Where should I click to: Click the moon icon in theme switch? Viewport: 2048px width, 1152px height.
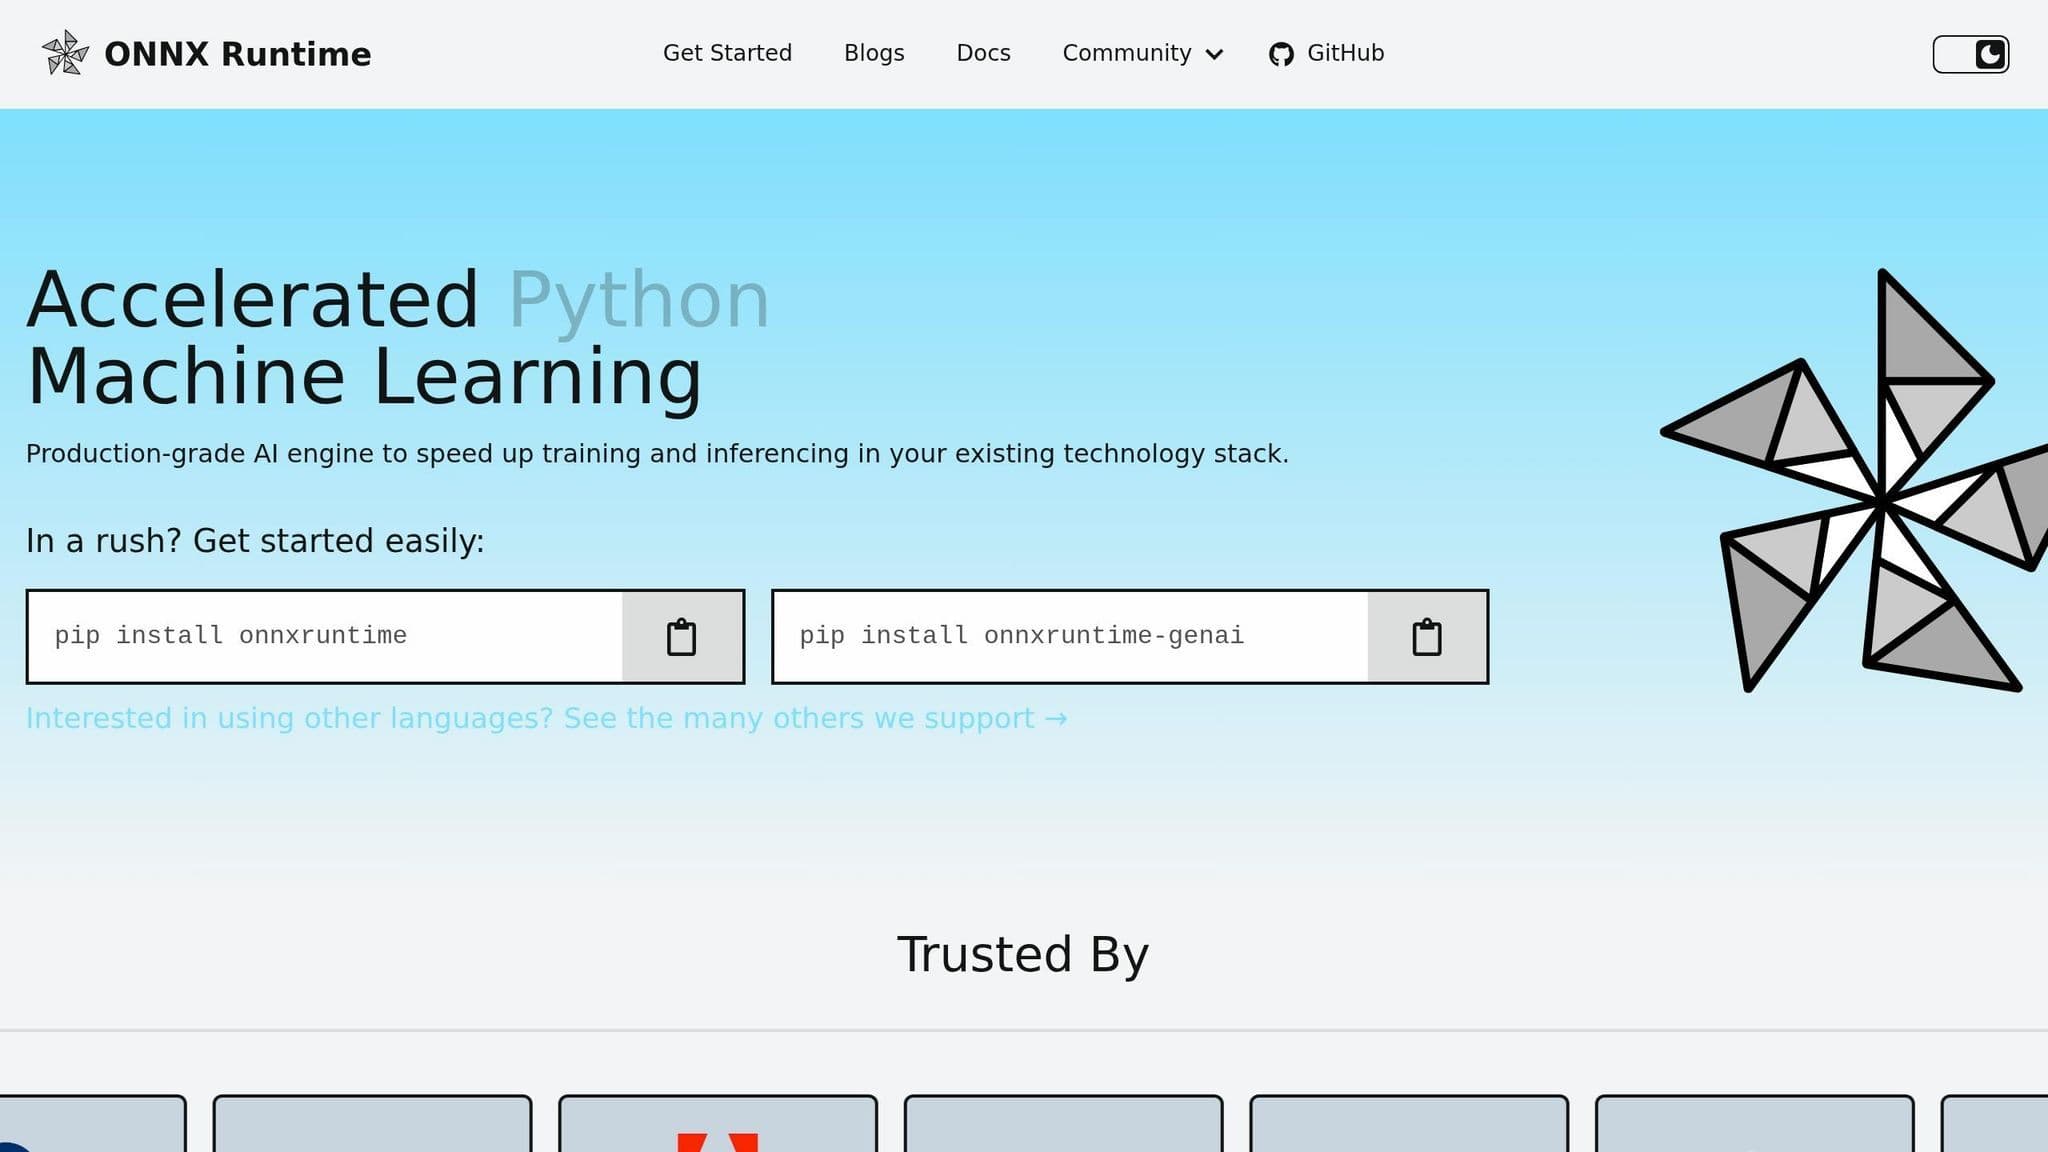pos(1990,54)
